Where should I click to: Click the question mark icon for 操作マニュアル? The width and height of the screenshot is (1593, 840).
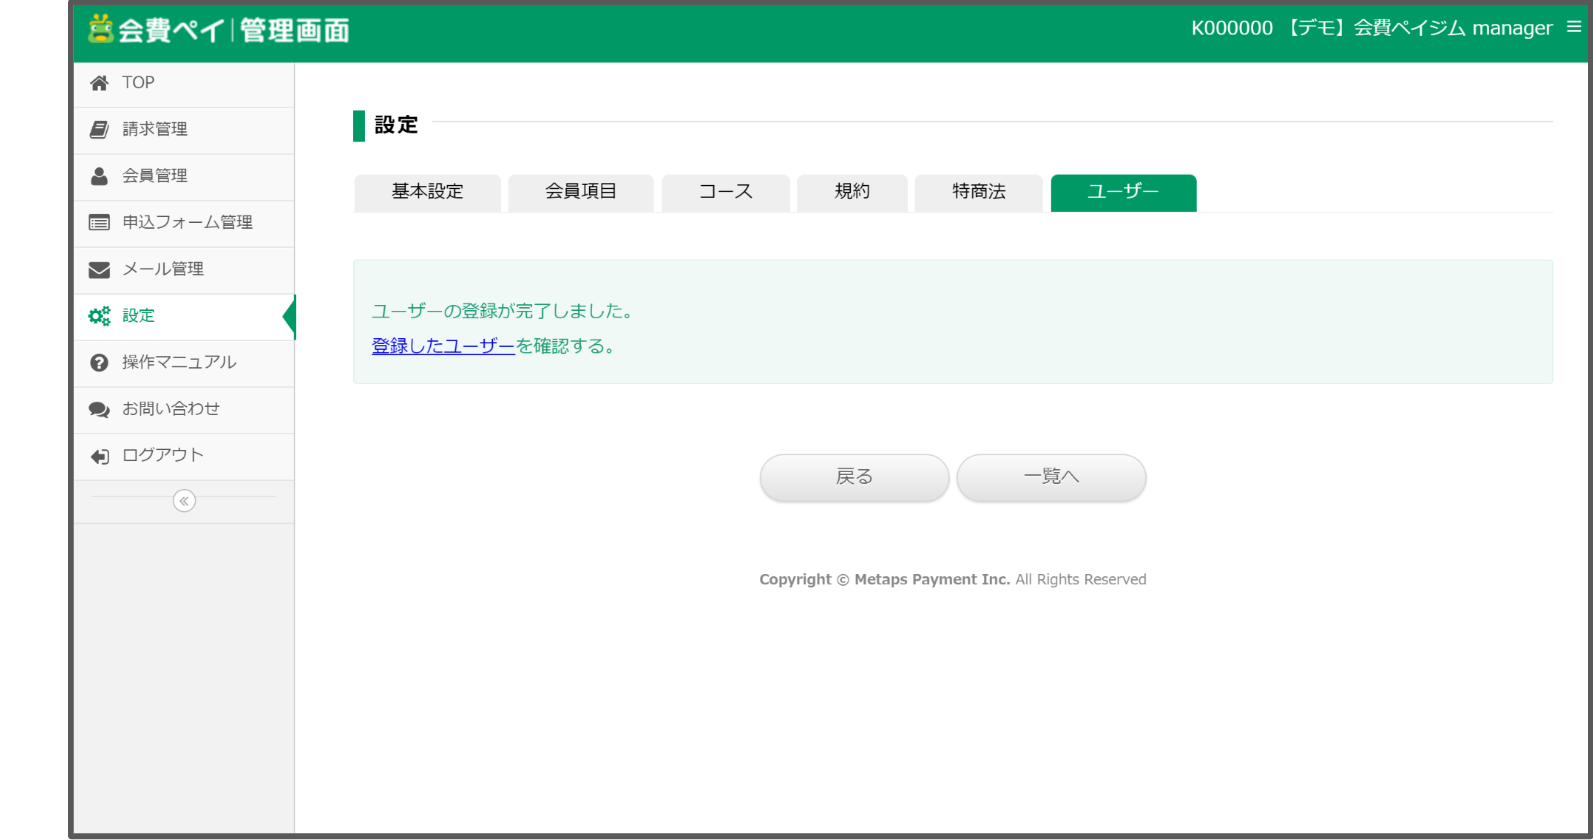(x=99, y=362)
